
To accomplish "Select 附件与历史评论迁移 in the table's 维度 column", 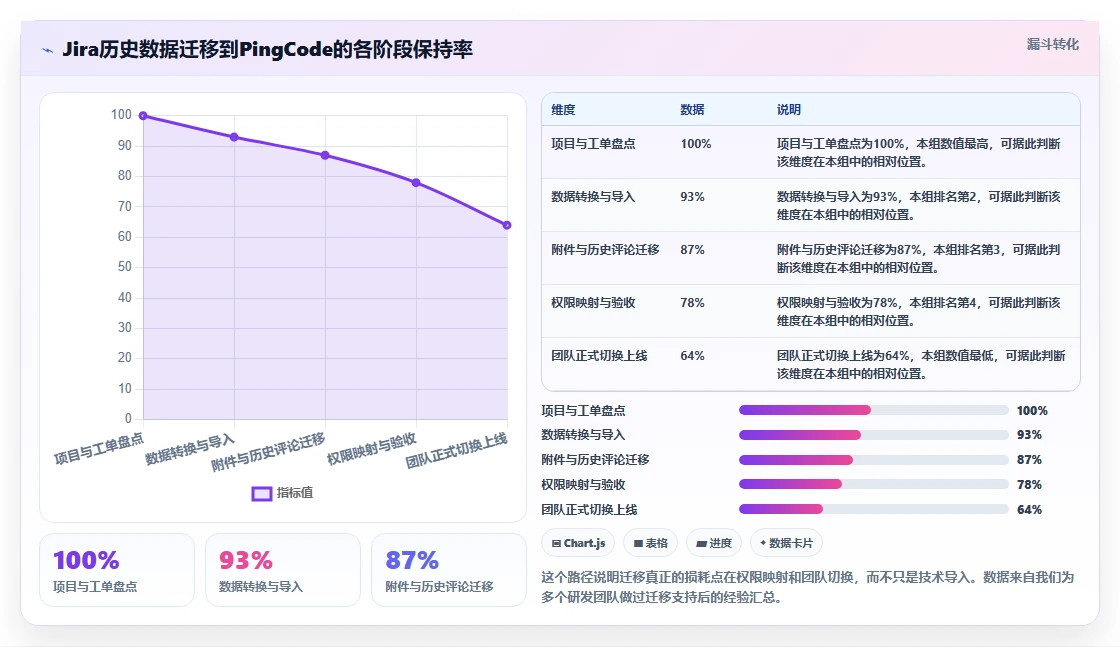I will [605, 249].
